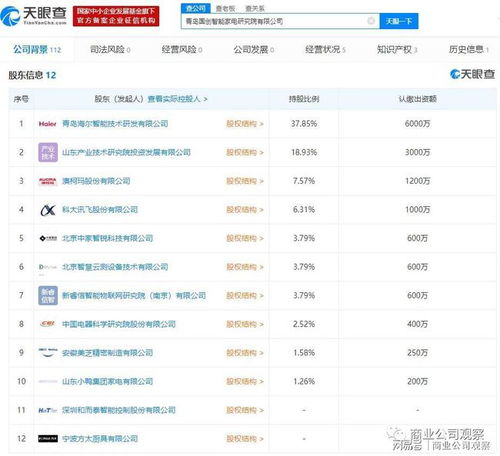
Task: Click the 山东小鸭集团 logo in row 10
Action: [x=48, y=381]
